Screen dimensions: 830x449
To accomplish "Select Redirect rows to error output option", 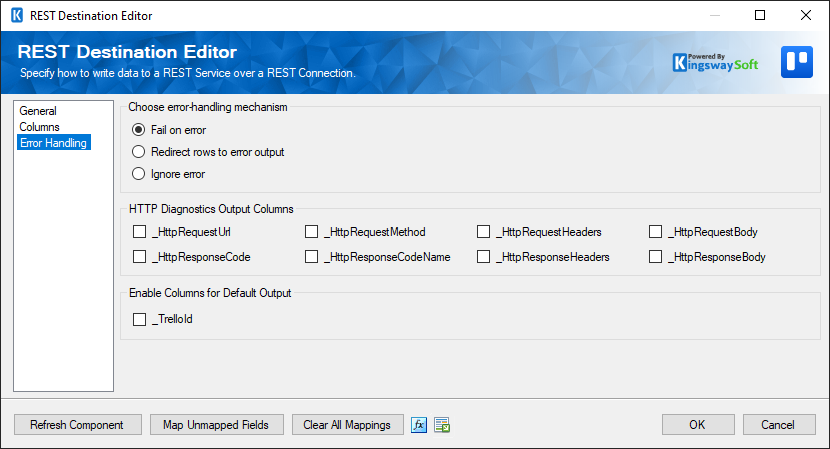I will coord(138,152).
